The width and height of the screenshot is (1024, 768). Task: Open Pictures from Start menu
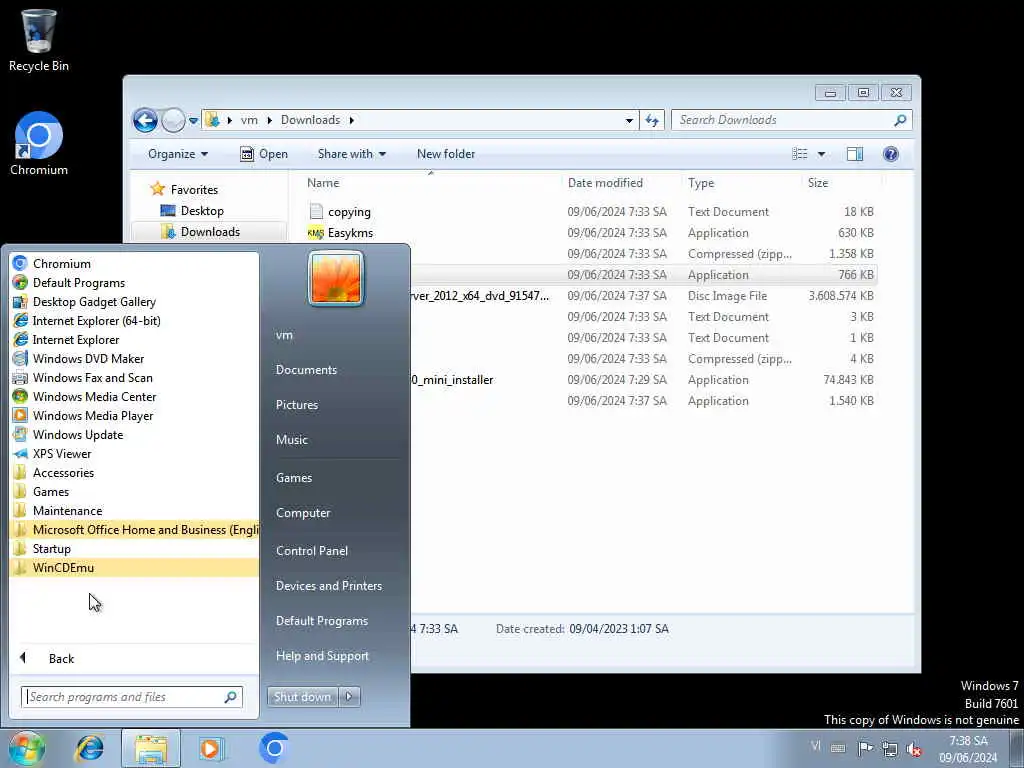(x=297, y=405)
